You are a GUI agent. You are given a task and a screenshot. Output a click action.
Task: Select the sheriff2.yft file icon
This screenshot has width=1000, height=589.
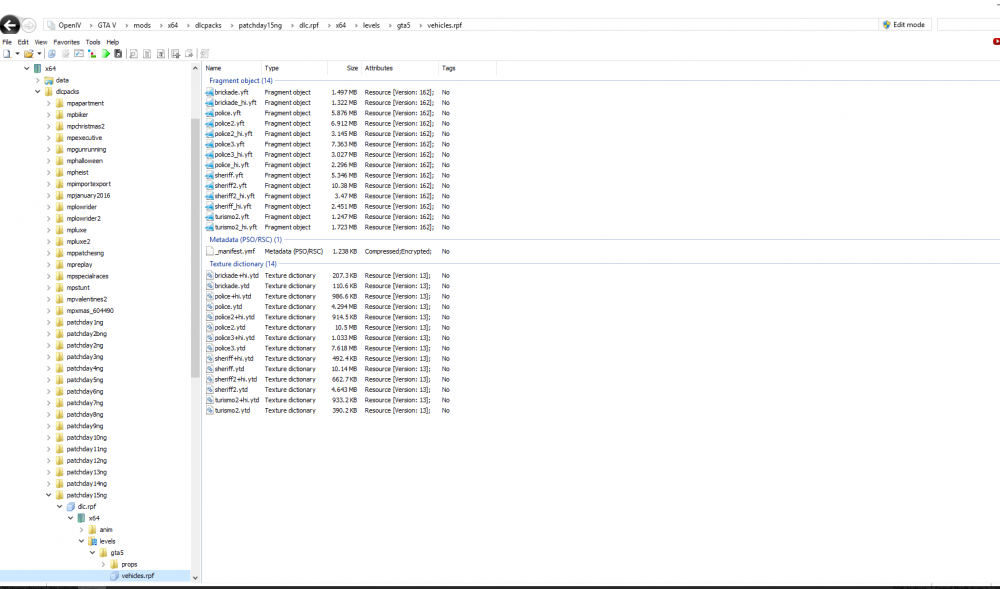point(209,185)
